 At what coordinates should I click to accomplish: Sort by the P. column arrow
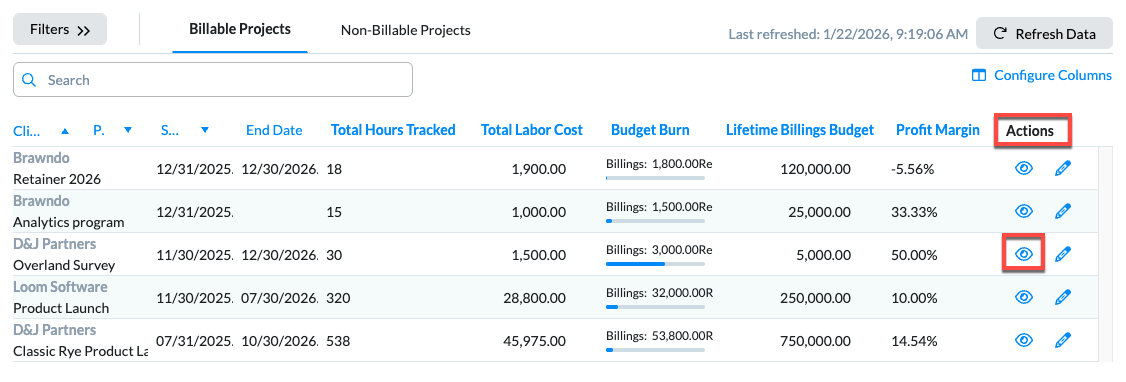point(128,130)
